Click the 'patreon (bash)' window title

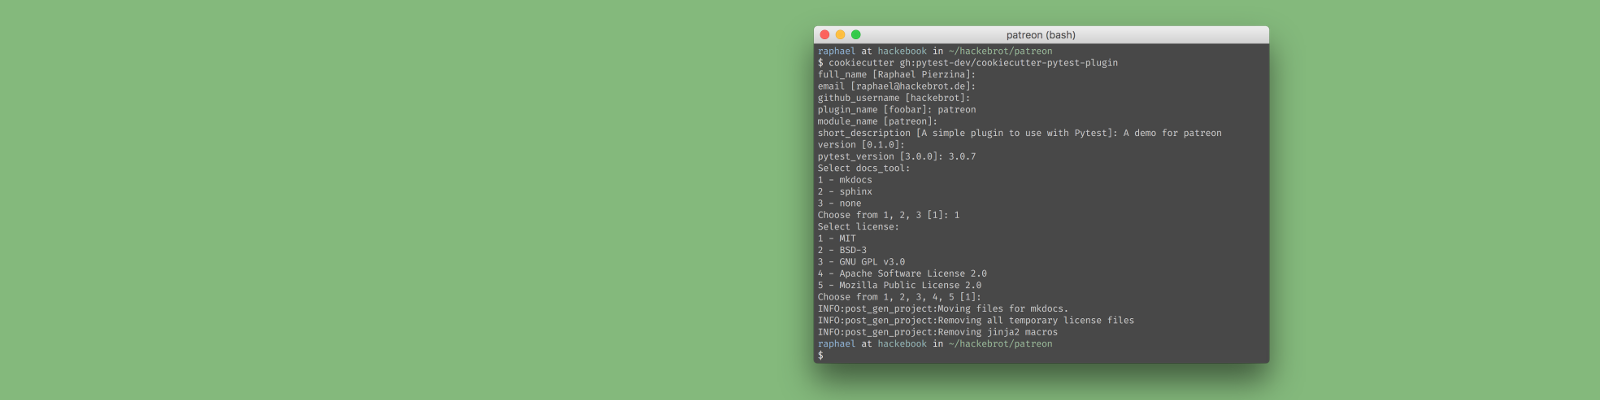pyautogui.click(x=1041, y=35)
